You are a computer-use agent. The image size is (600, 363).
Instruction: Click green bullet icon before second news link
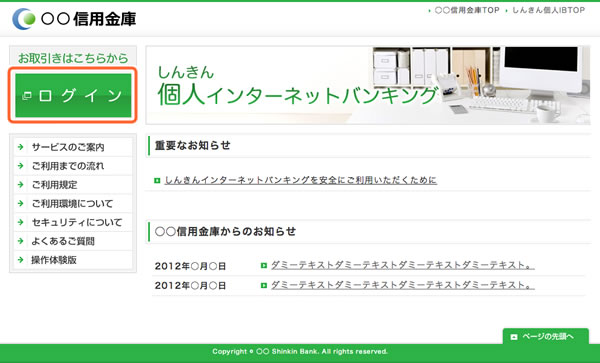(264, 285)
